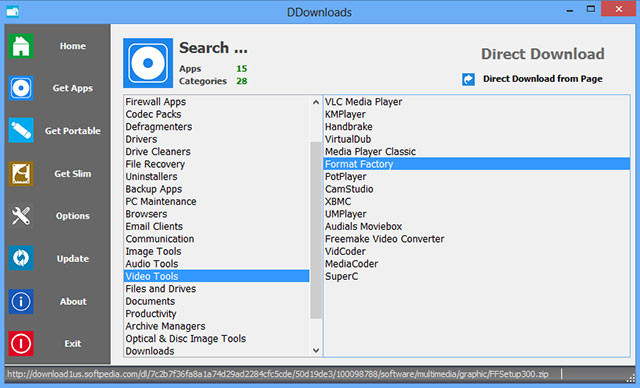Click the Get Portable USB stick icon
Screen dimensions: 640x388
21,130
